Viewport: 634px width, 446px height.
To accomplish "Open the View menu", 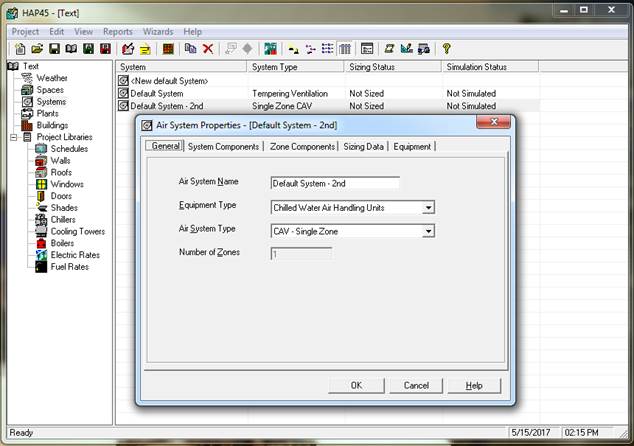I will [x=83, y=32].
